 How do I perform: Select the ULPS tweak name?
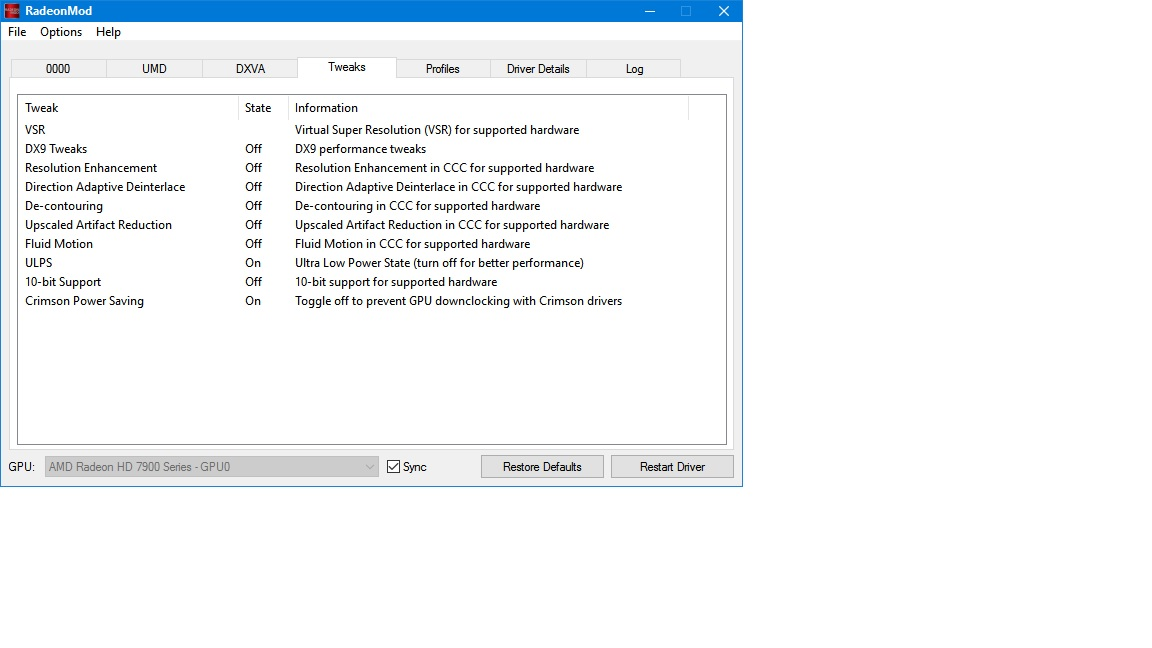pyautogui.click(x=39, y=263)
